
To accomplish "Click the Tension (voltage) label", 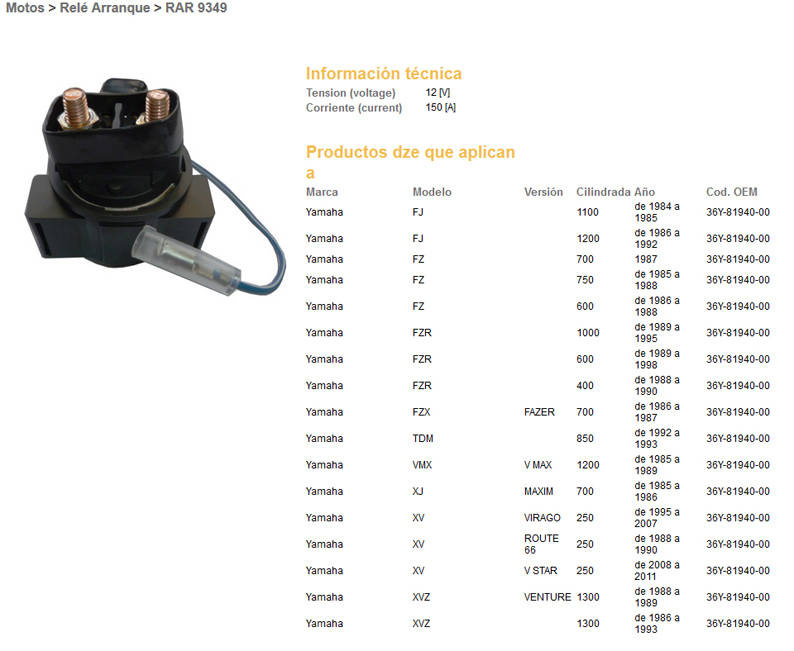I will (x=350, y=93).
